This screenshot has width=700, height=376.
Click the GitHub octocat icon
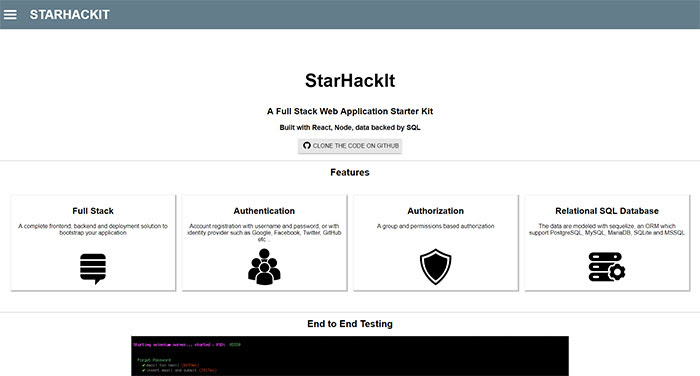(x=307, y=146)
